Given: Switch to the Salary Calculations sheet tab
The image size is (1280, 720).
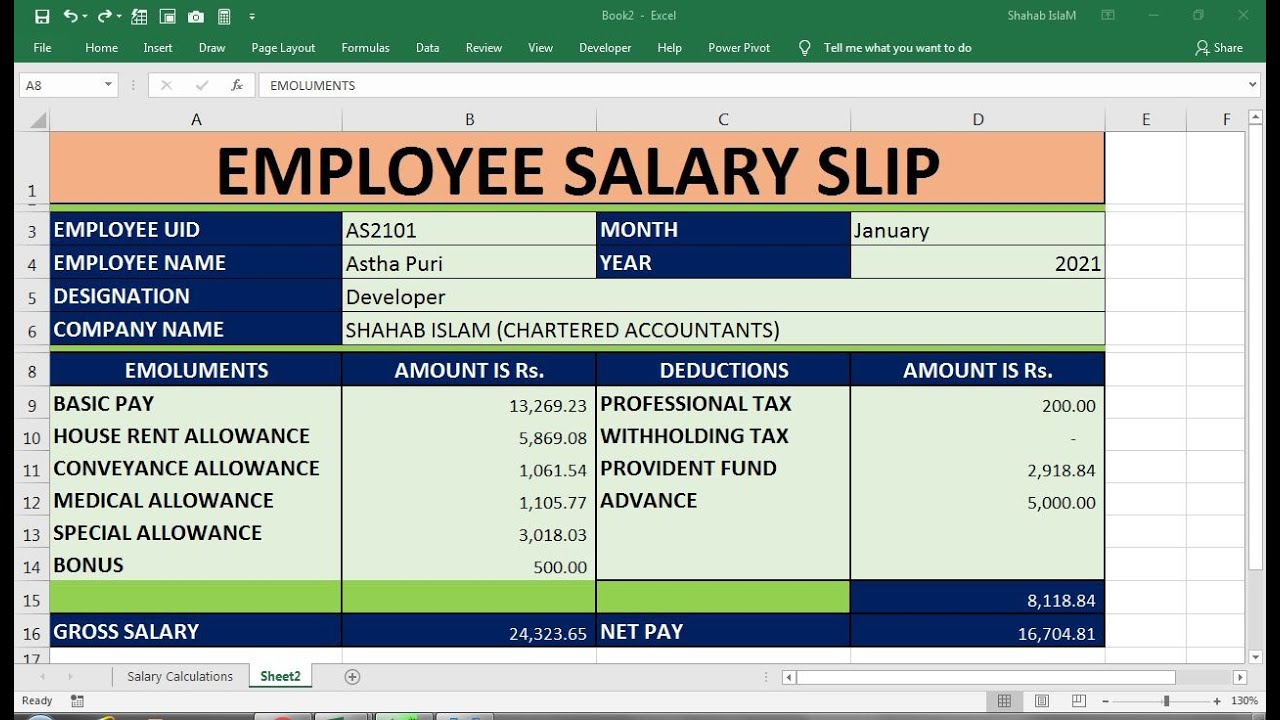Looking at the screenshot, I should (x=180, y=677).
